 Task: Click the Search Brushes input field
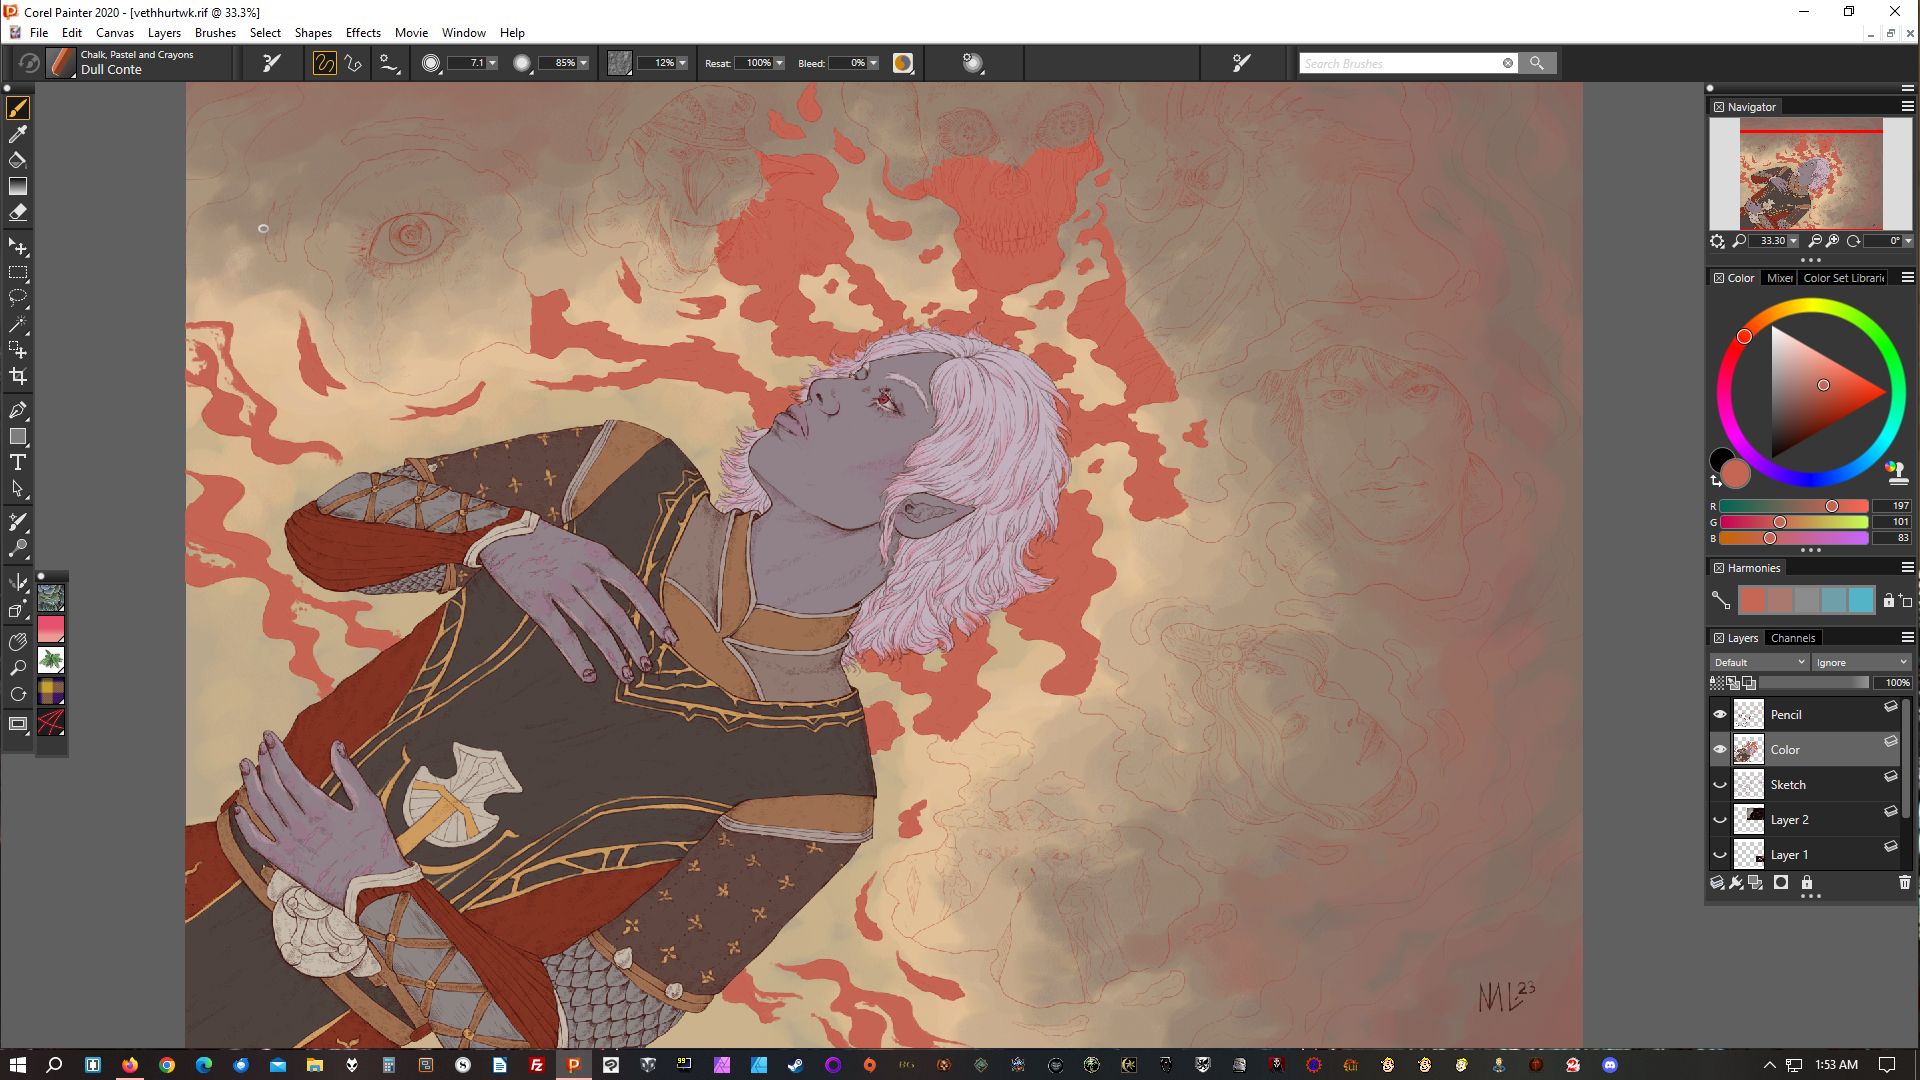click(1400, 64)
